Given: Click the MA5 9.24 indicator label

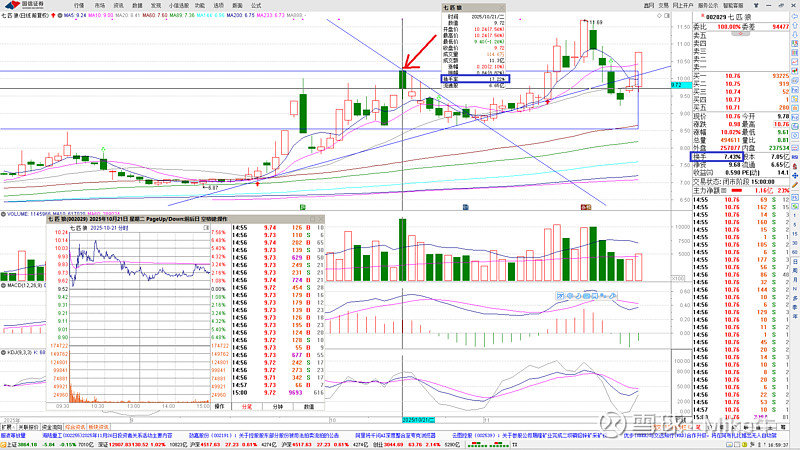Looking at the screenshot, I should pos(75,16).
